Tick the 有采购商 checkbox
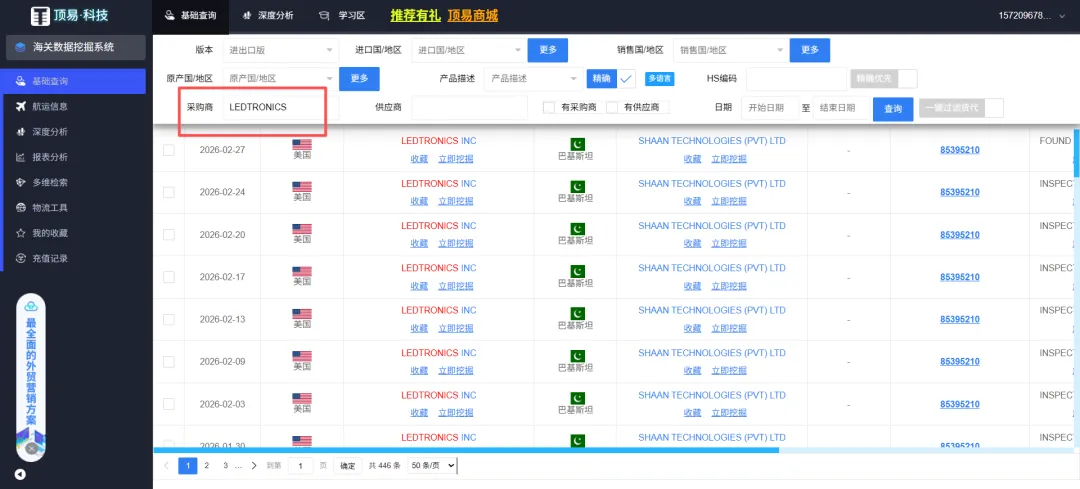The height and width of the screenshot is (489, 1080). (549, 107)
